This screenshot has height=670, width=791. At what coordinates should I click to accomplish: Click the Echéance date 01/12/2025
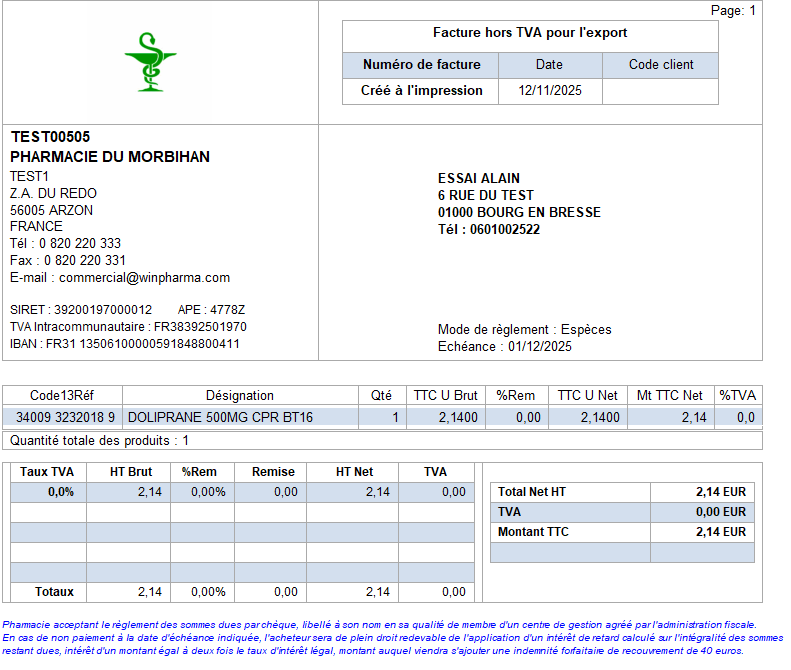click(x=539, y=346)
